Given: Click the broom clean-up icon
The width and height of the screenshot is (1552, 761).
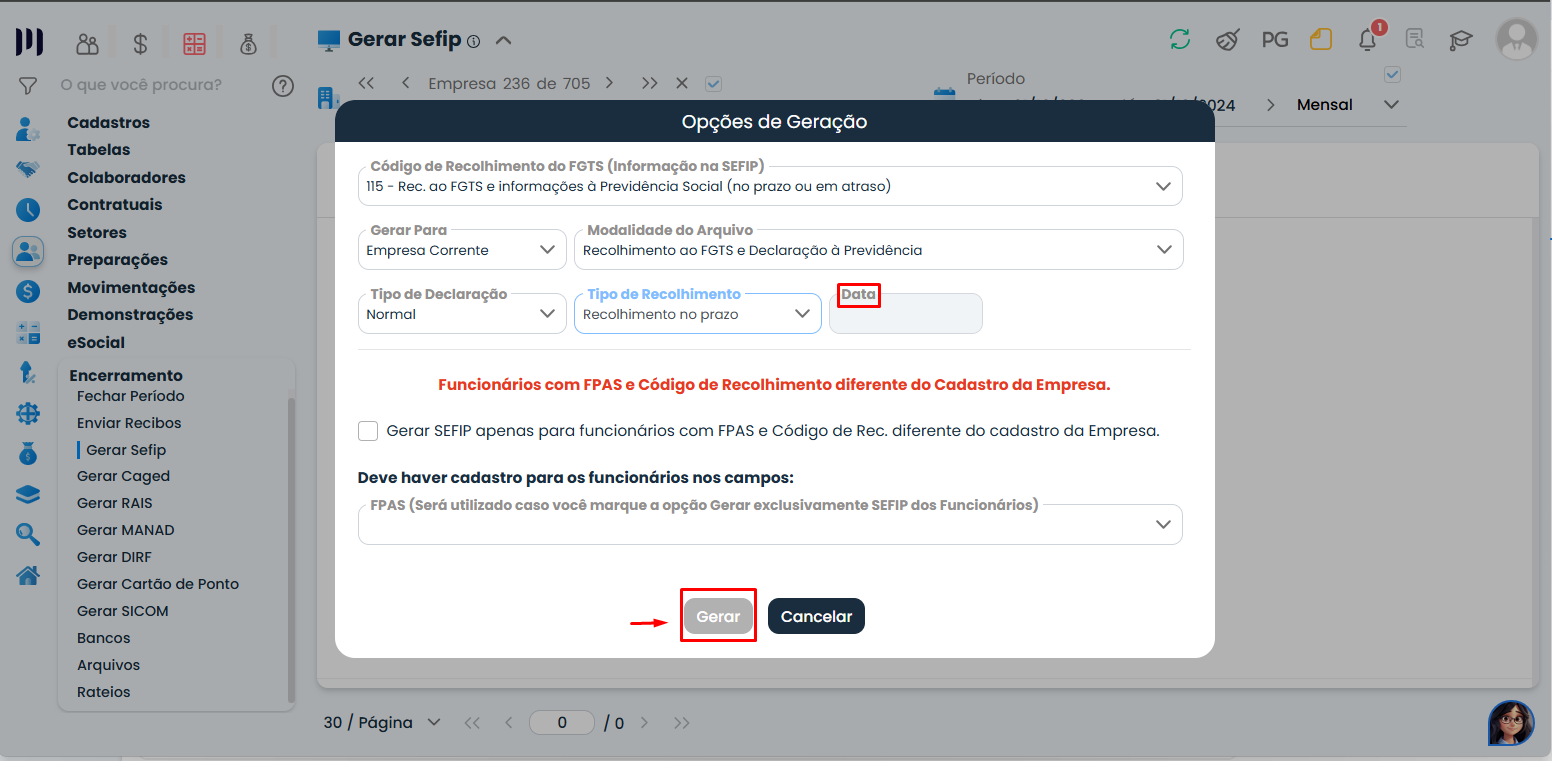Looking at the screenshot, I should click(1228, 40).
